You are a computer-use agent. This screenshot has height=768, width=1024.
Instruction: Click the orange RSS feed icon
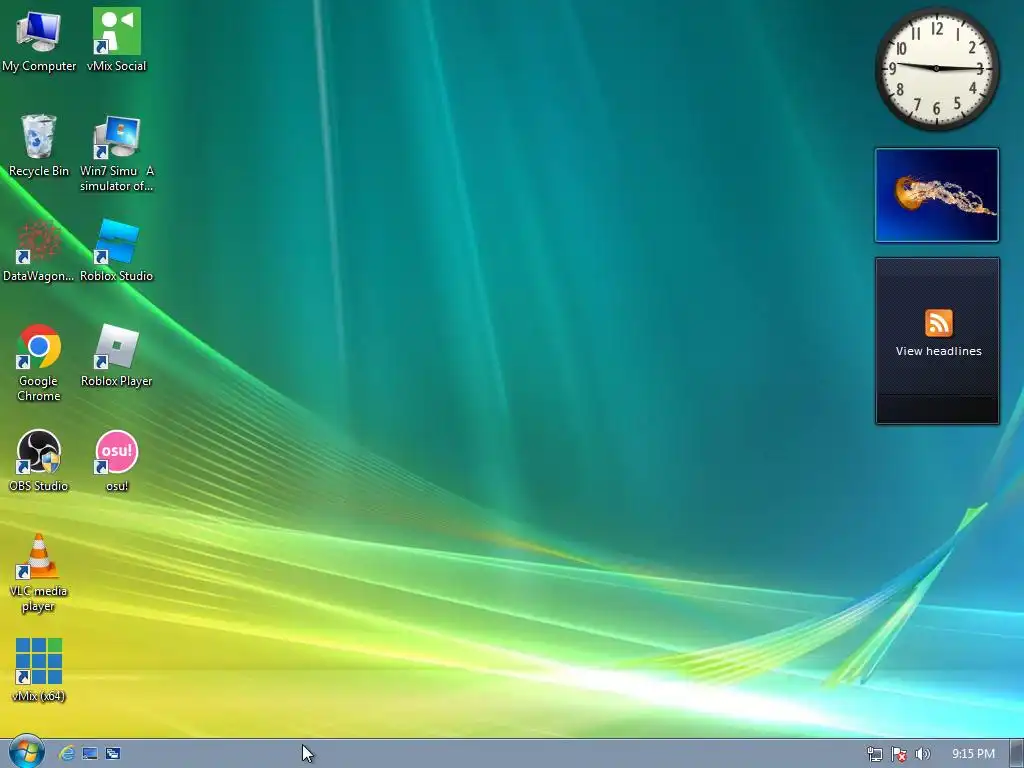[x=938, y=323]
